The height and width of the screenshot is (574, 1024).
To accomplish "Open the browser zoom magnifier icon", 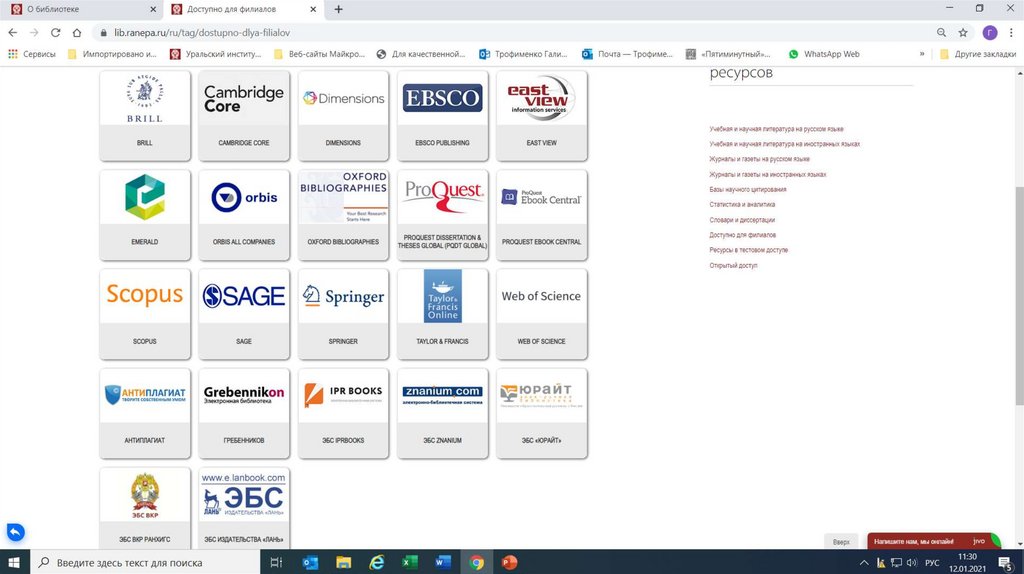I will [941, 33].
